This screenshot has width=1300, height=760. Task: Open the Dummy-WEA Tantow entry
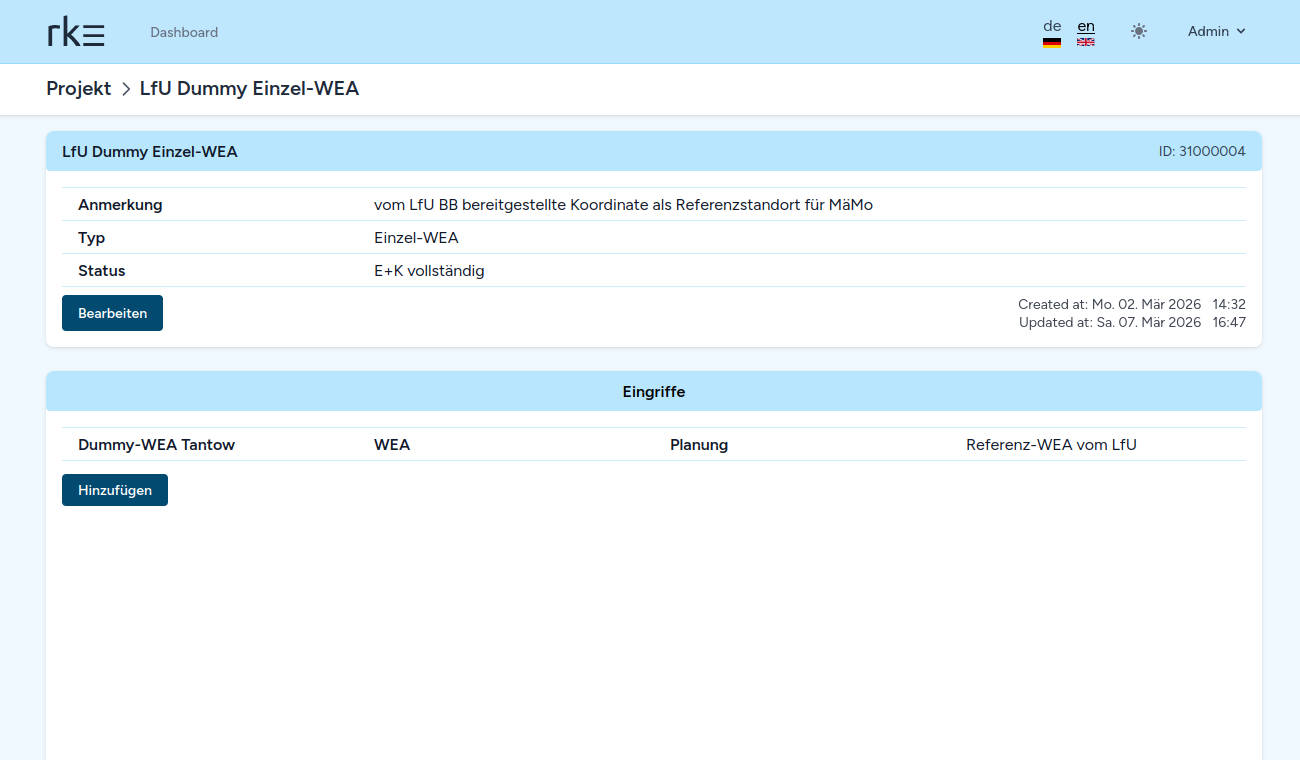[x=156, y=445]
